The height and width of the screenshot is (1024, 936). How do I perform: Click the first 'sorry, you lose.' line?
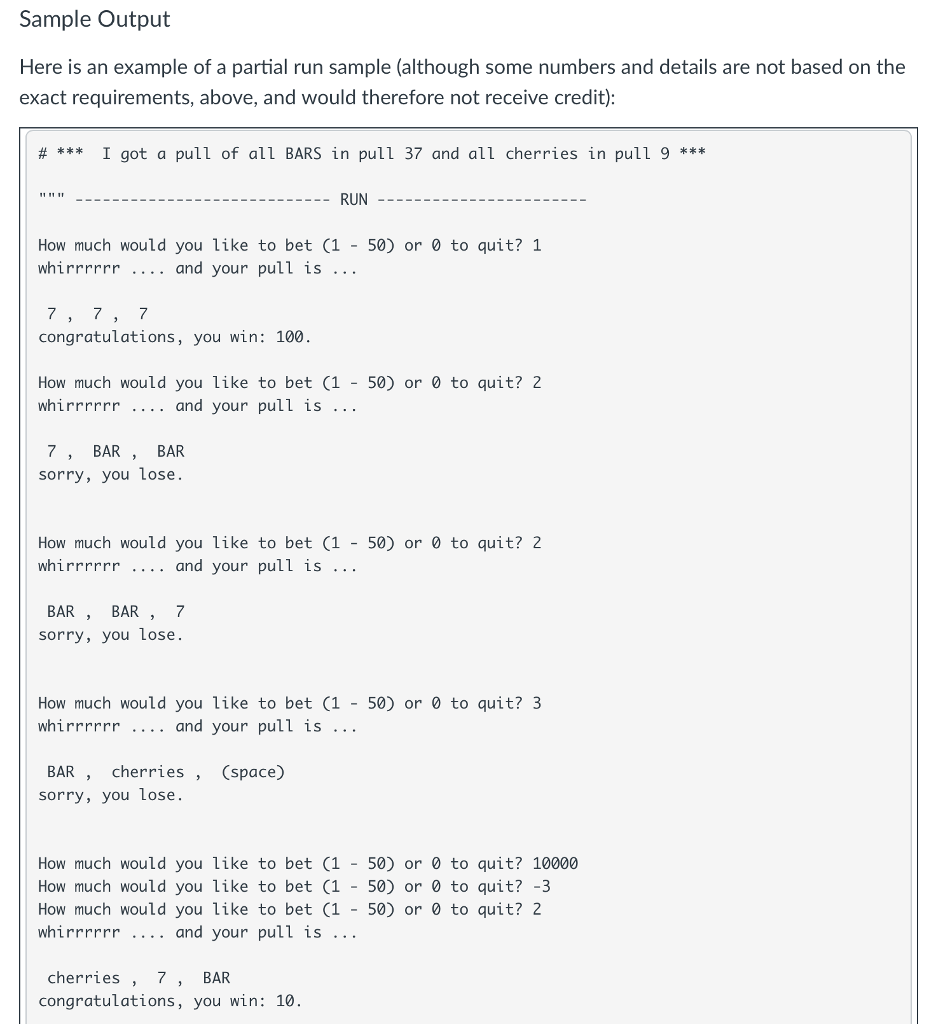(110, 475)
